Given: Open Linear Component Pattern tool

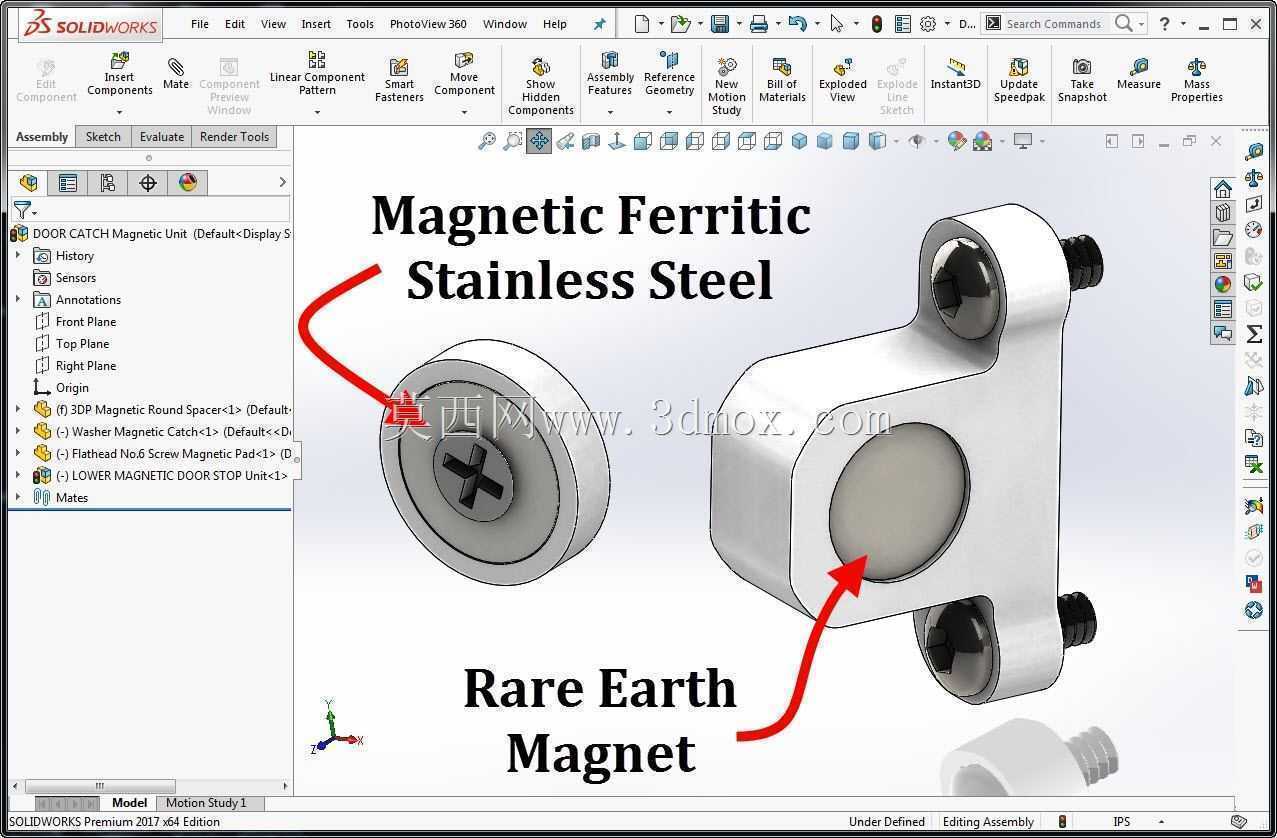Looking at the screenshot, I should tap(317, 74).
